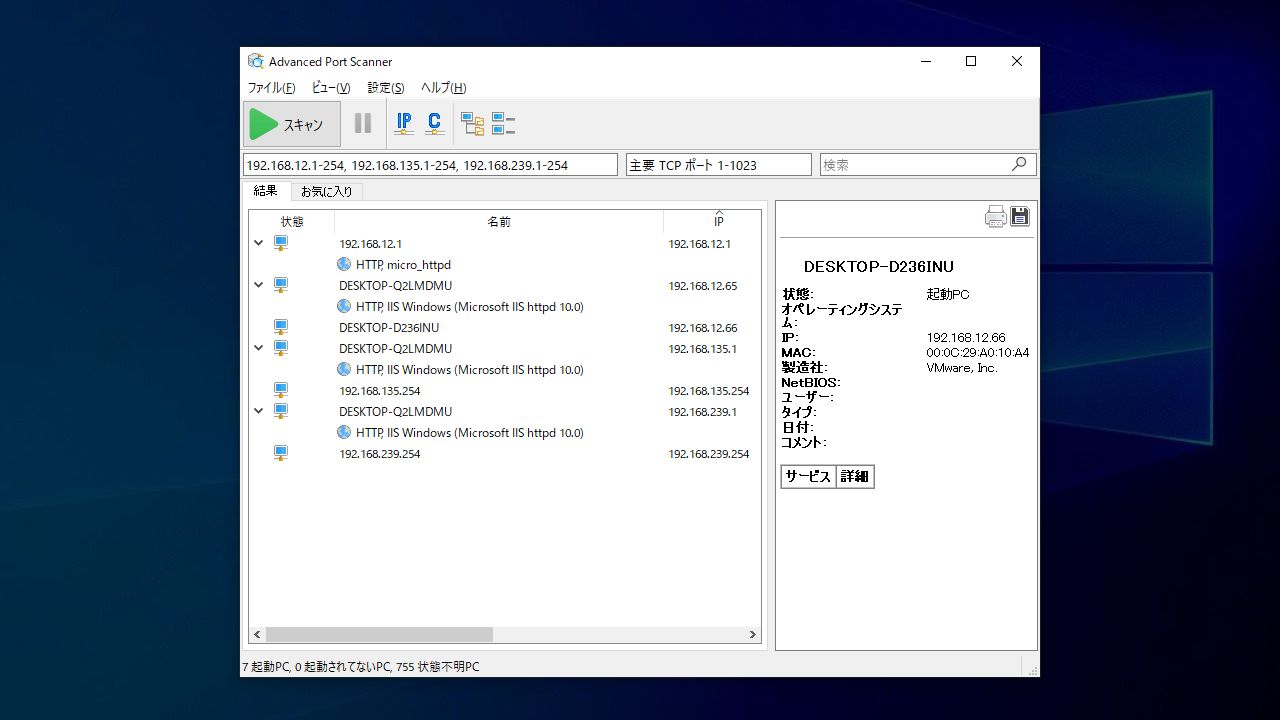The height and width of the screenshot is (720, 1280).
Task: Click IP cell 192.168.239.1
Action: point(702,412)
